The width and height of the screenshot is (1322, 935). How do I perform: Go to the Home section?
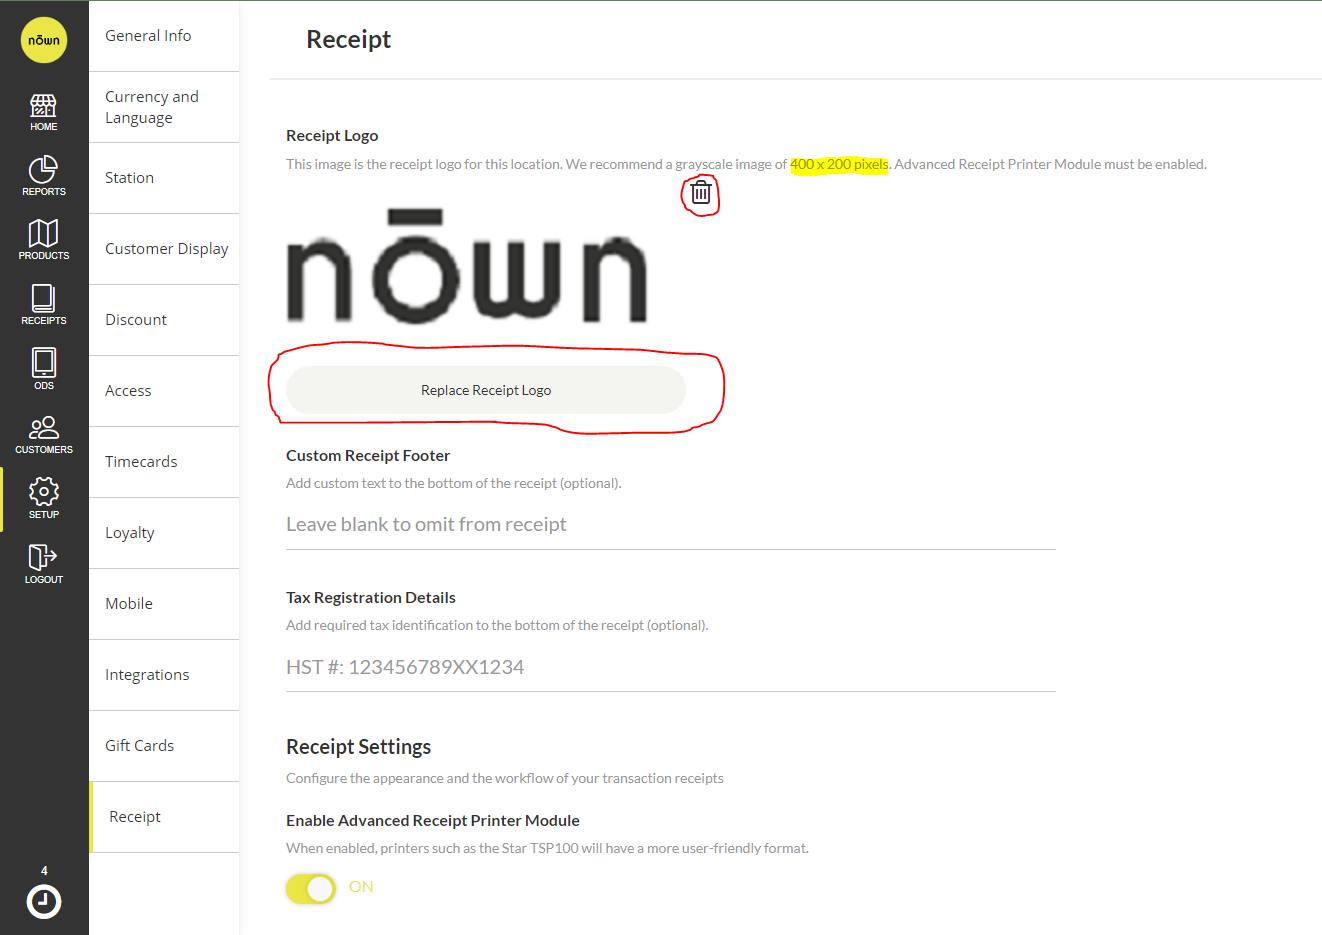44,112
